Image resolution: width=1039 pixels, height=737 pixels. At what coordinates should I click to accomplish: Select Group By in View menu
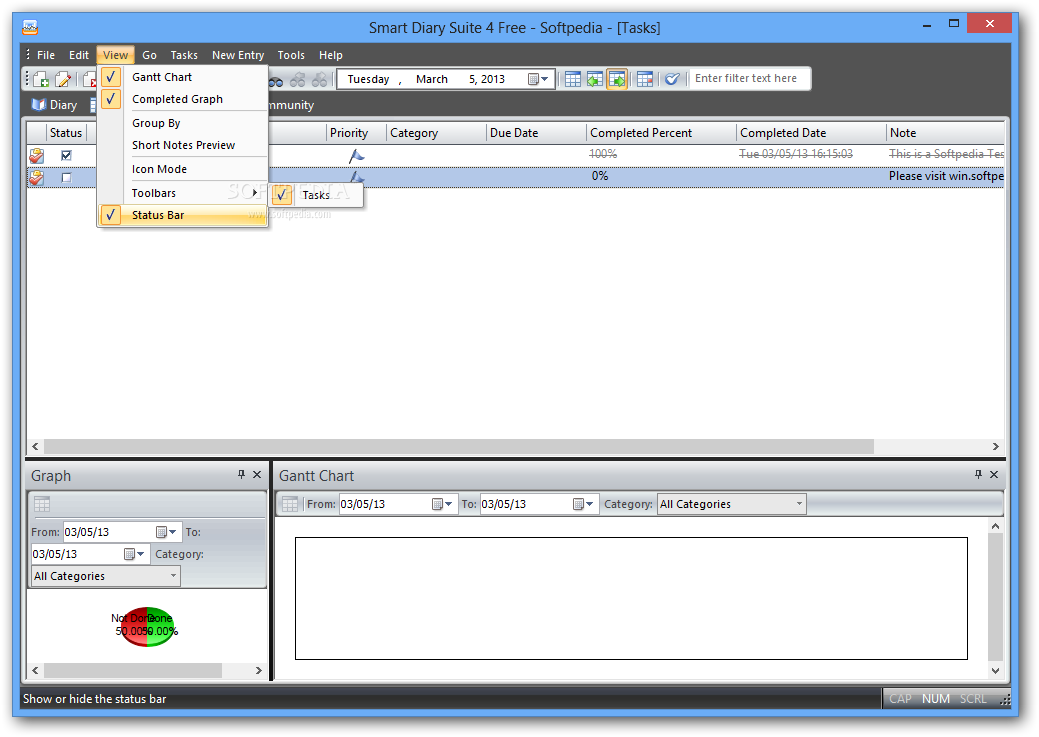(183, 123)
